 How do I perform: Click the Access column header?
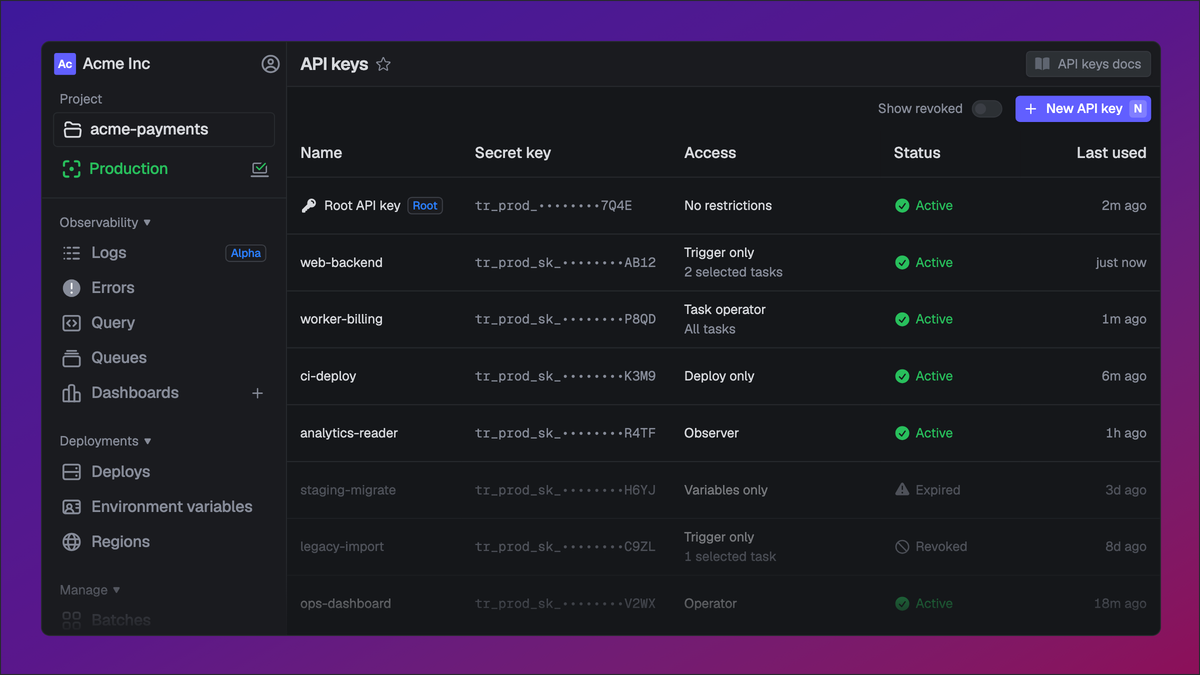point(710,153)
